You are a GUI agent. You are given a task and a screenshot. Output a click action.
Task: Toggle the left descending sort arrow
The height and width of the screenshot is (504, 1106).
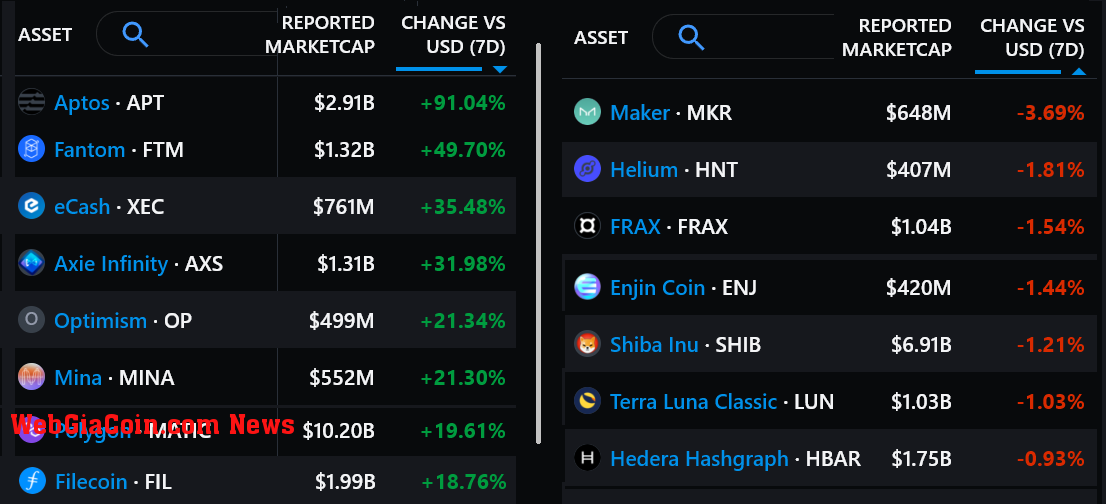point(499,70)
